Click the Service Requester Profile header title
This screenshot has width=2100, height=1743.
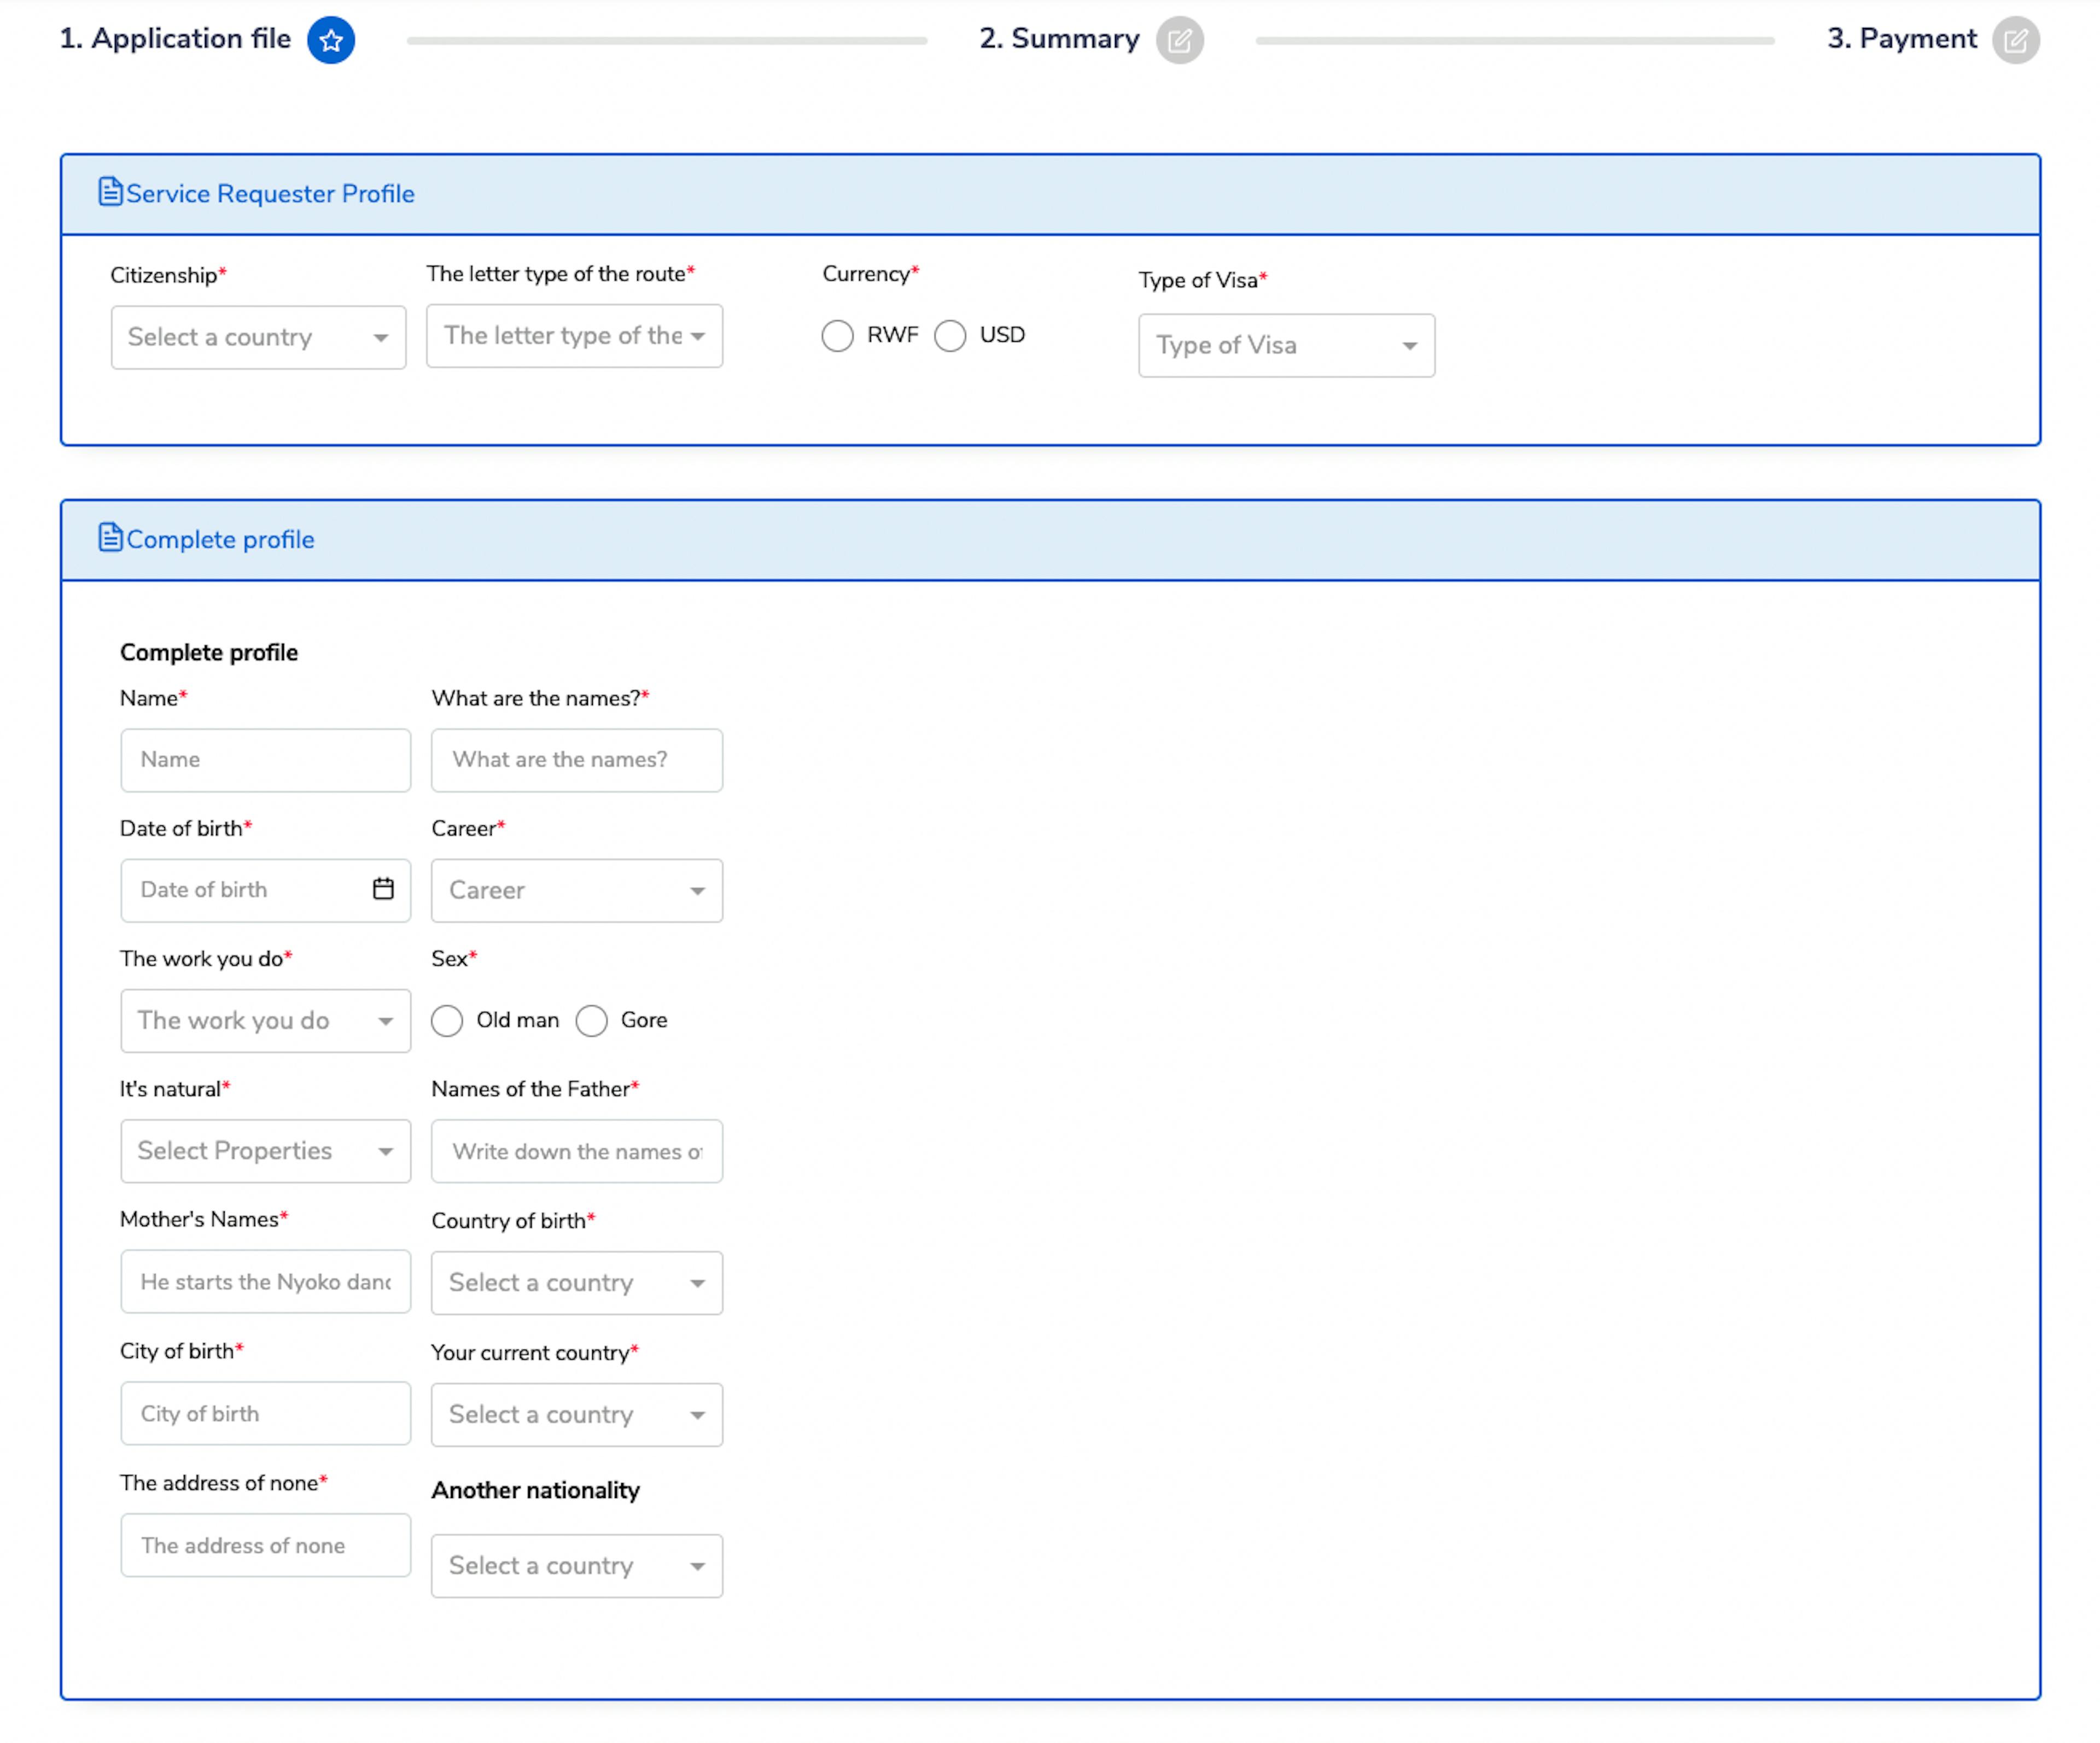[x=270, y=194]
